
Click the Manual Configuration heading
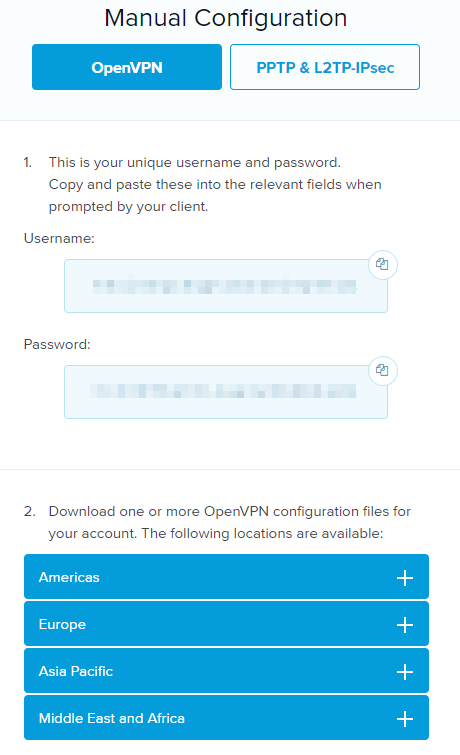pos(226,18)
